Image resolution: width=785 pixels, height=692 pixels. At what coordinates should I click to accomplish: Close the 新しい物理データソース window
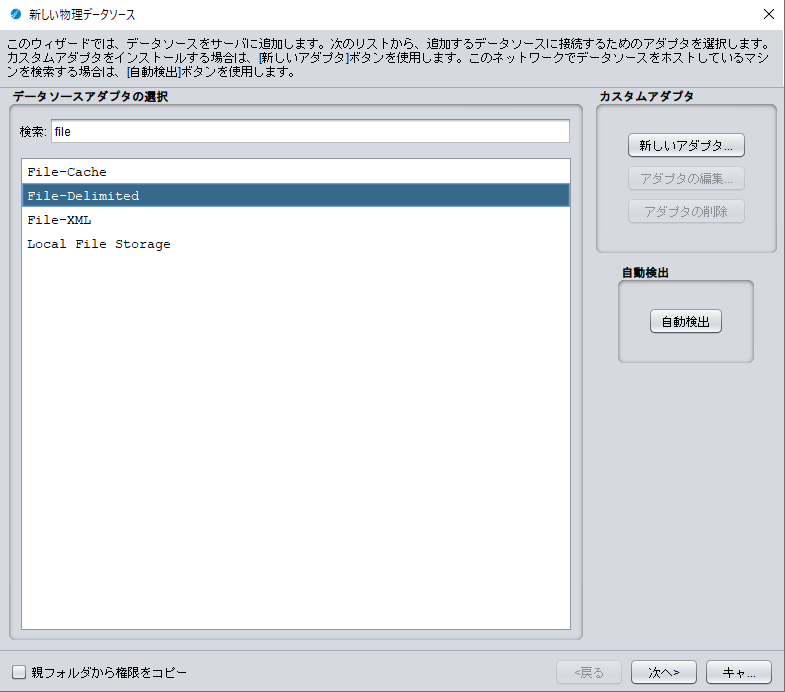pos(768,14)
